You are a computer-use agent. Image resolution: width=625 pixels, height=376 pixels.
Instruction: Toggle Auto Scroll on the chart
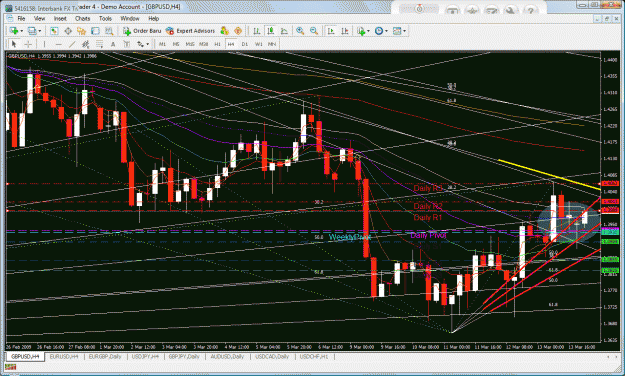pyautogui.click(x=331, y=31)
